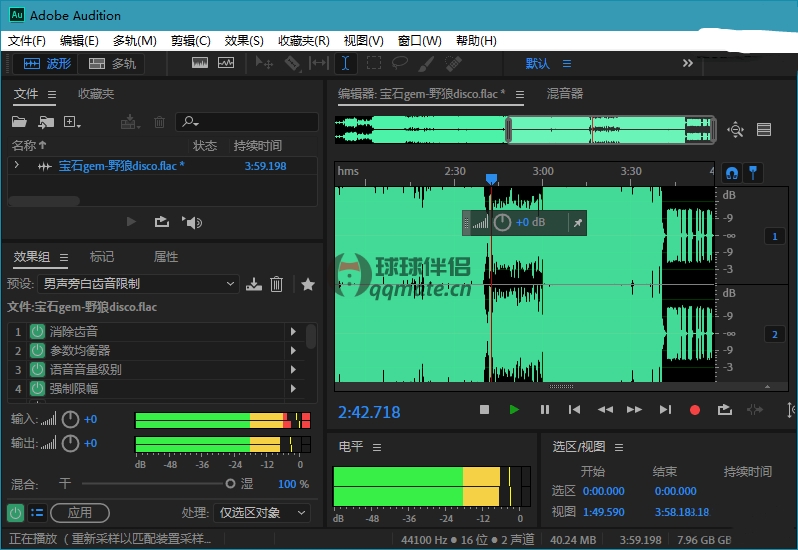Show the spectral frequency display
Screen dimensions: 798x550
coord(200,63)
